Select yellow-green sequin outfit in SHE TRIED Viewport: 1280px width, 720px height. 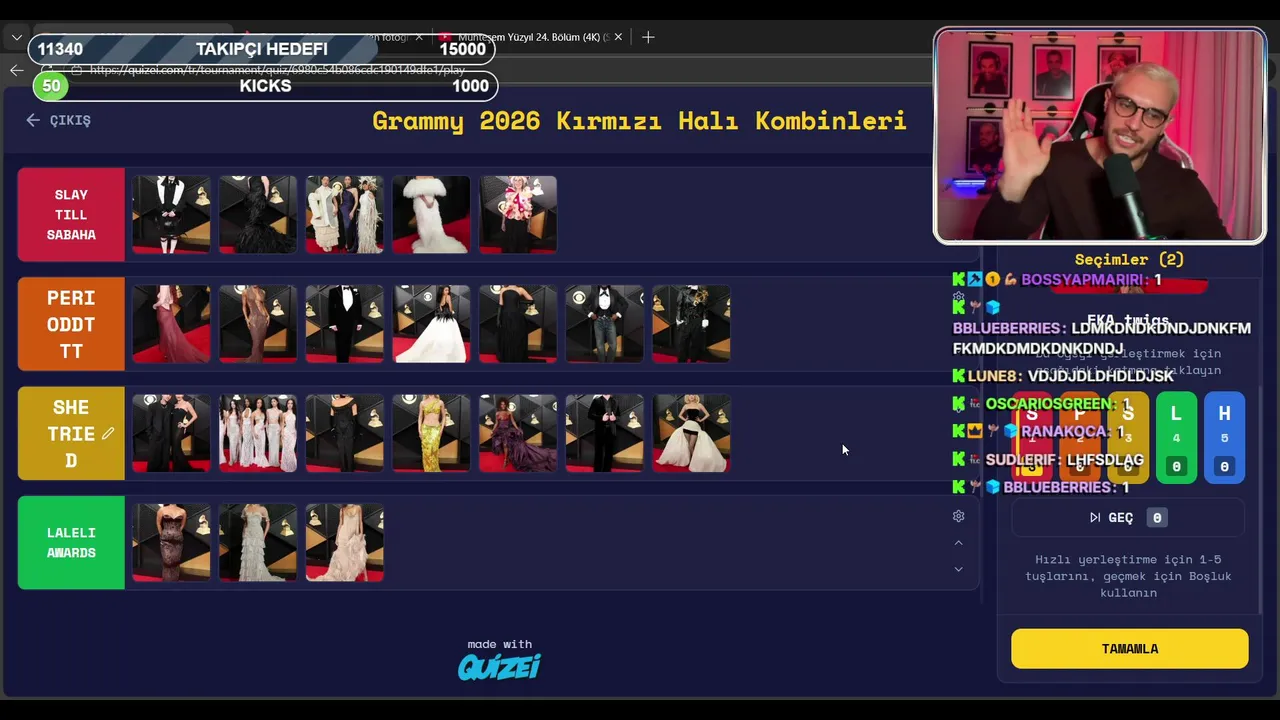tap(431, 433)
